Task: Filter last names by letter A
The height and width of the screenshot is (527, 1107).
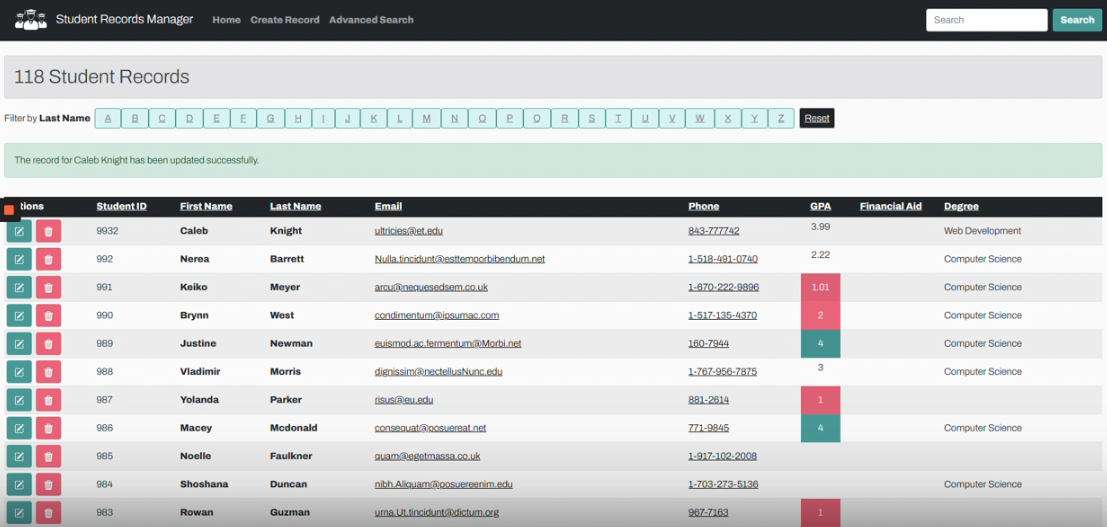Action: [108, 118]
